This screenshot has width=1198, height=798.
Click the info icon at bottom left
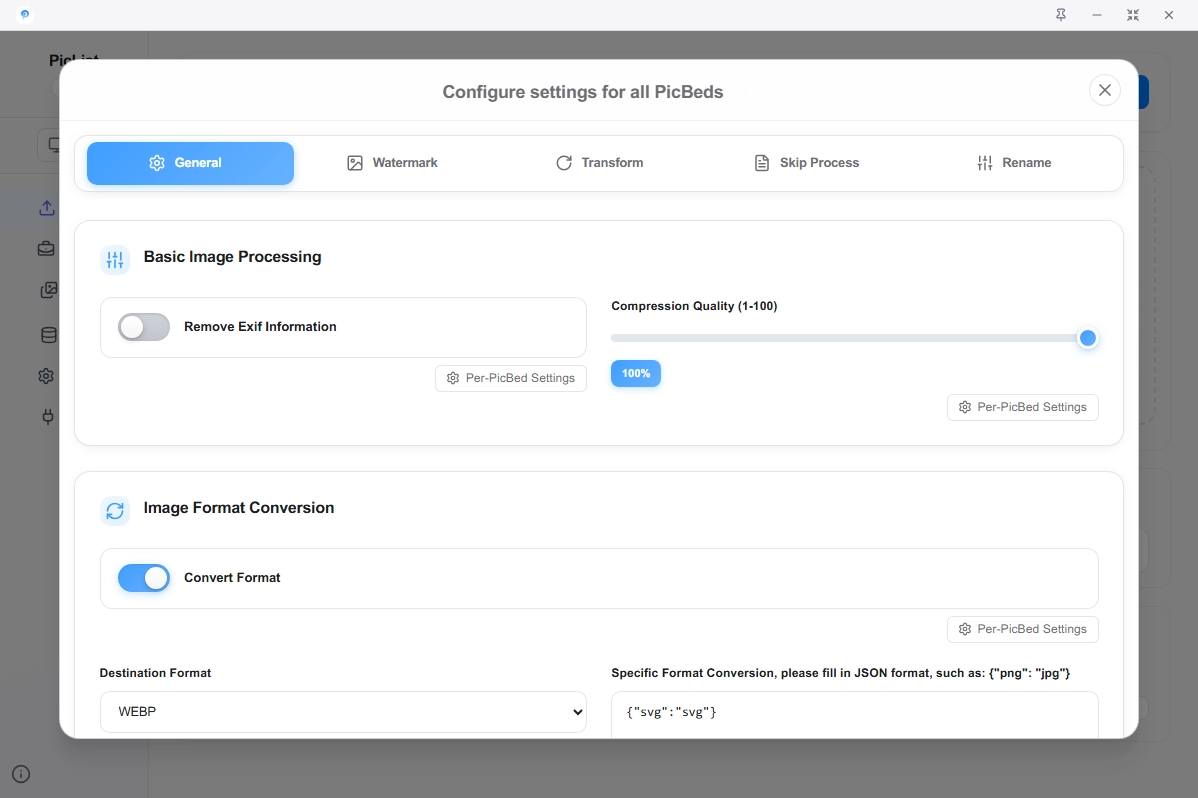coord(21,773)
